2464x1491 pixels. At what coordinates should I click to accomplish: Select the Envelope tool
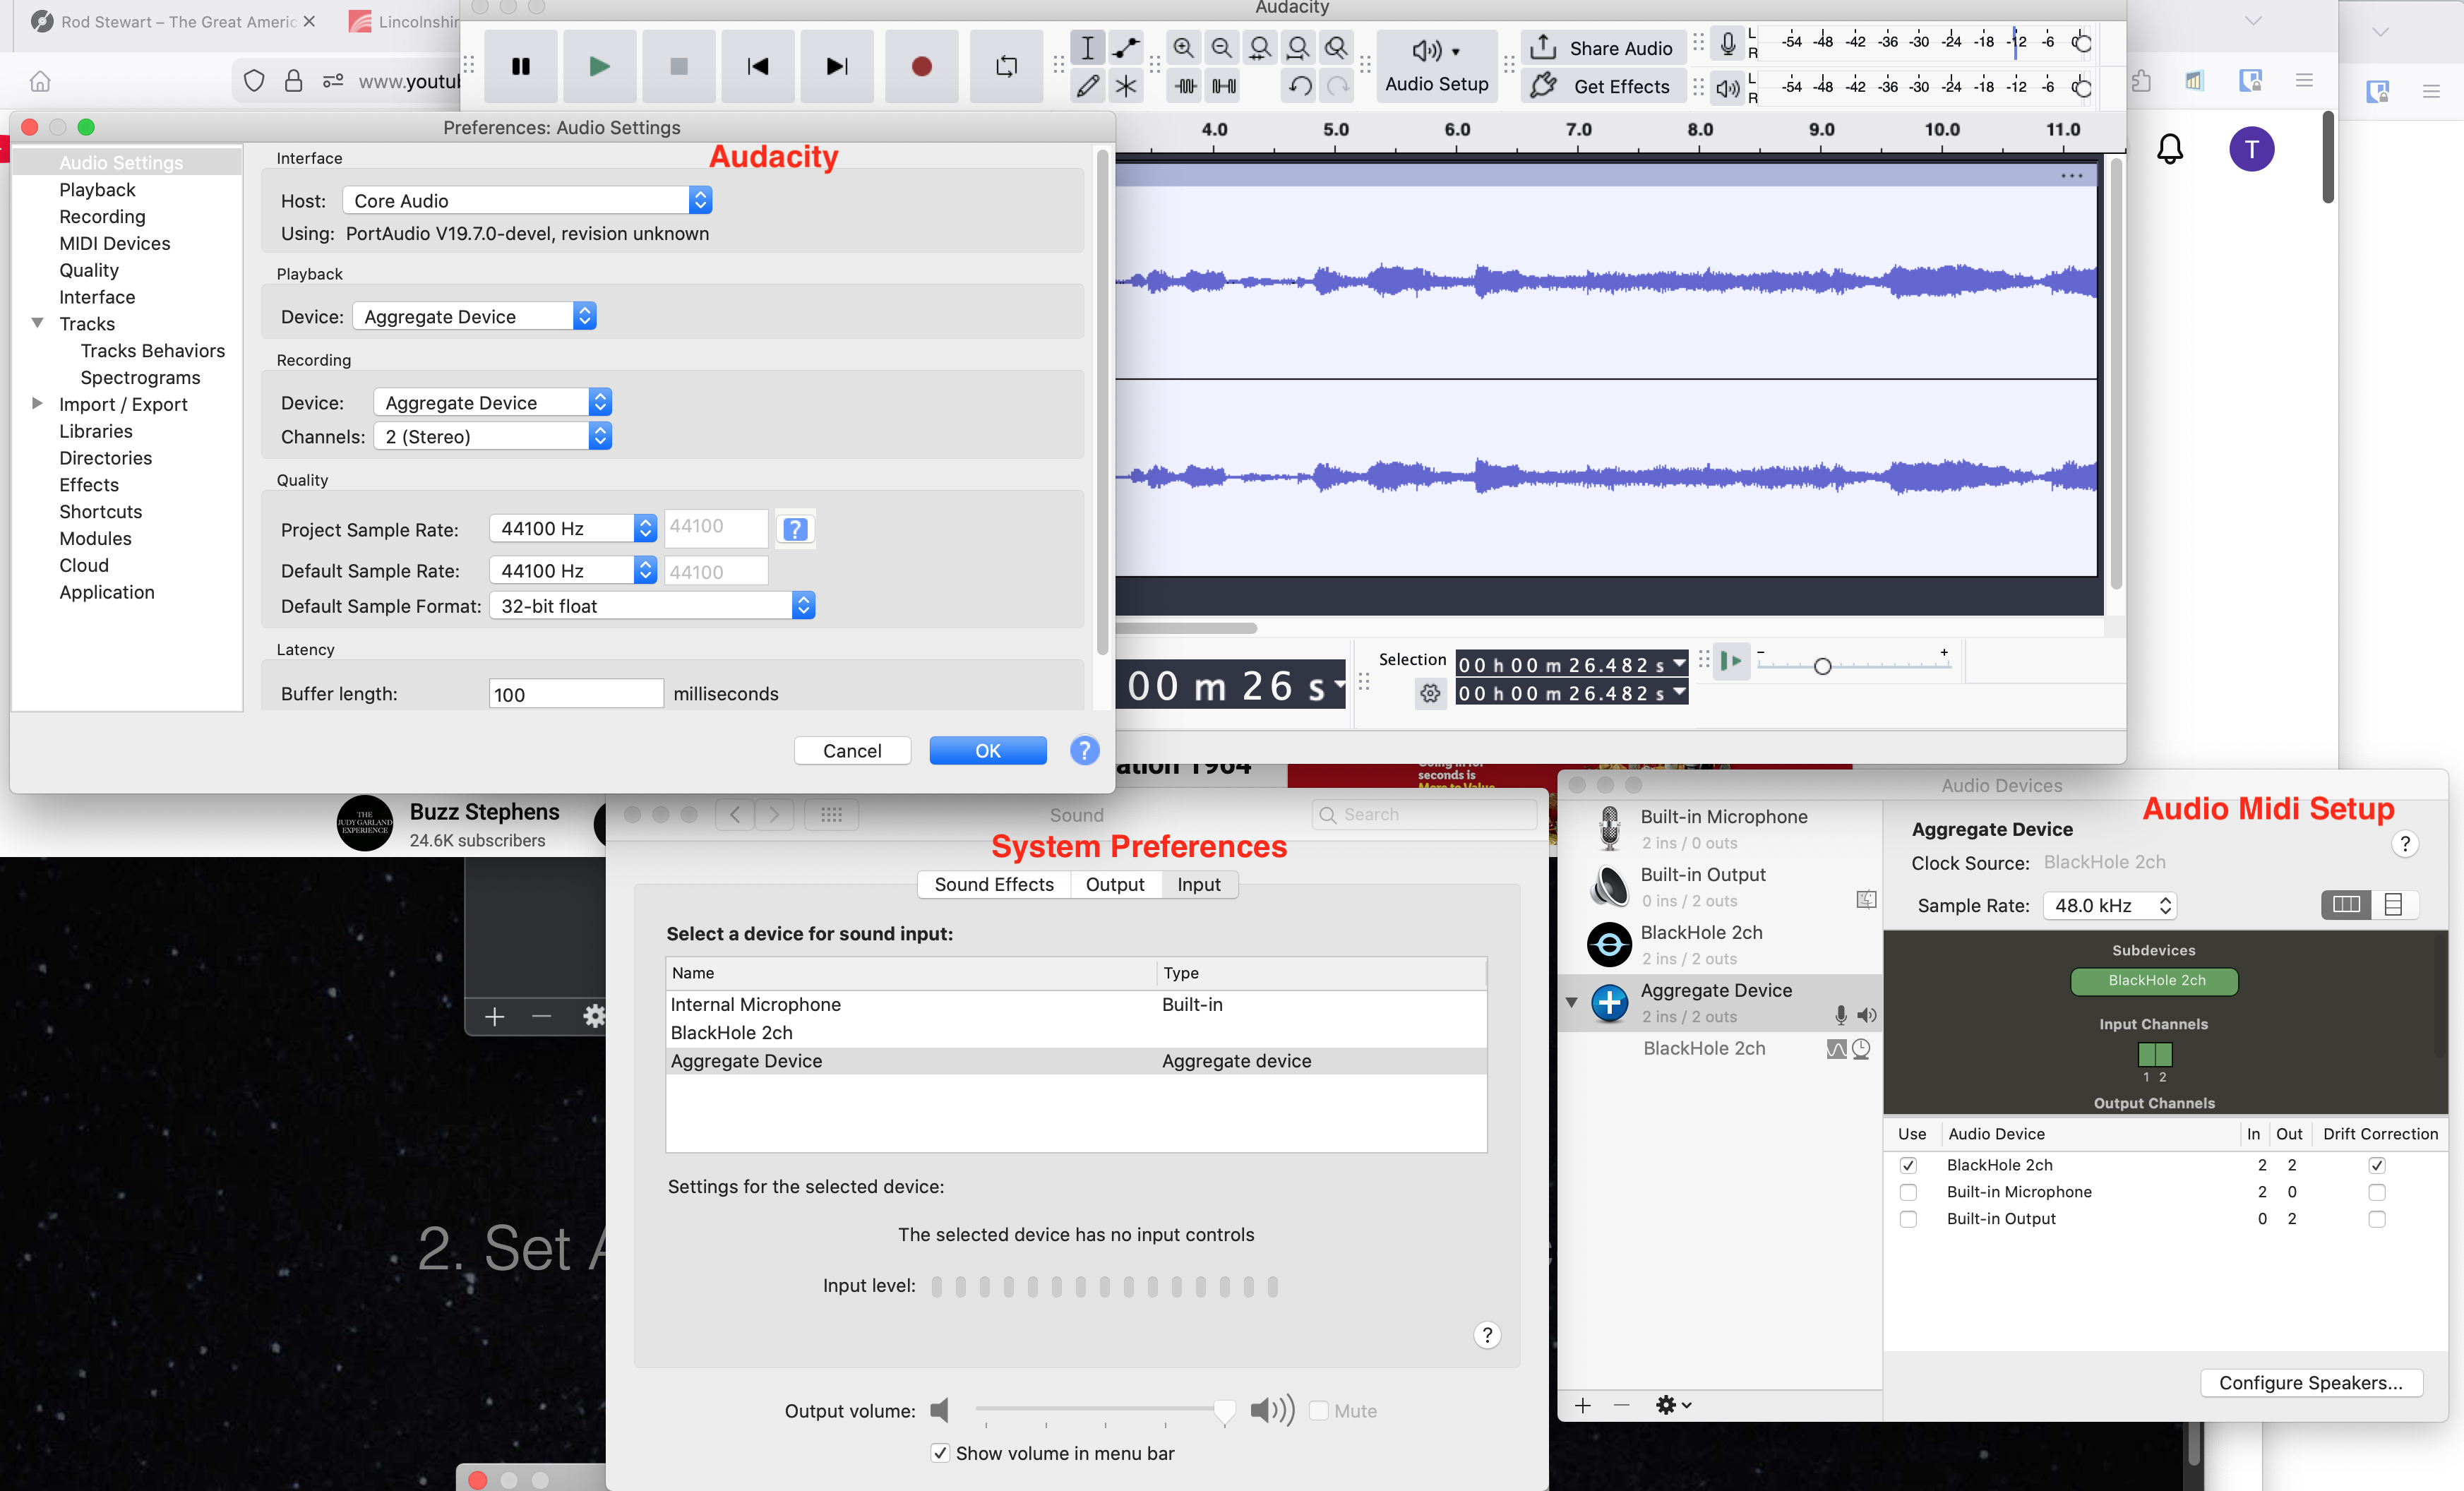[1126, 47]
